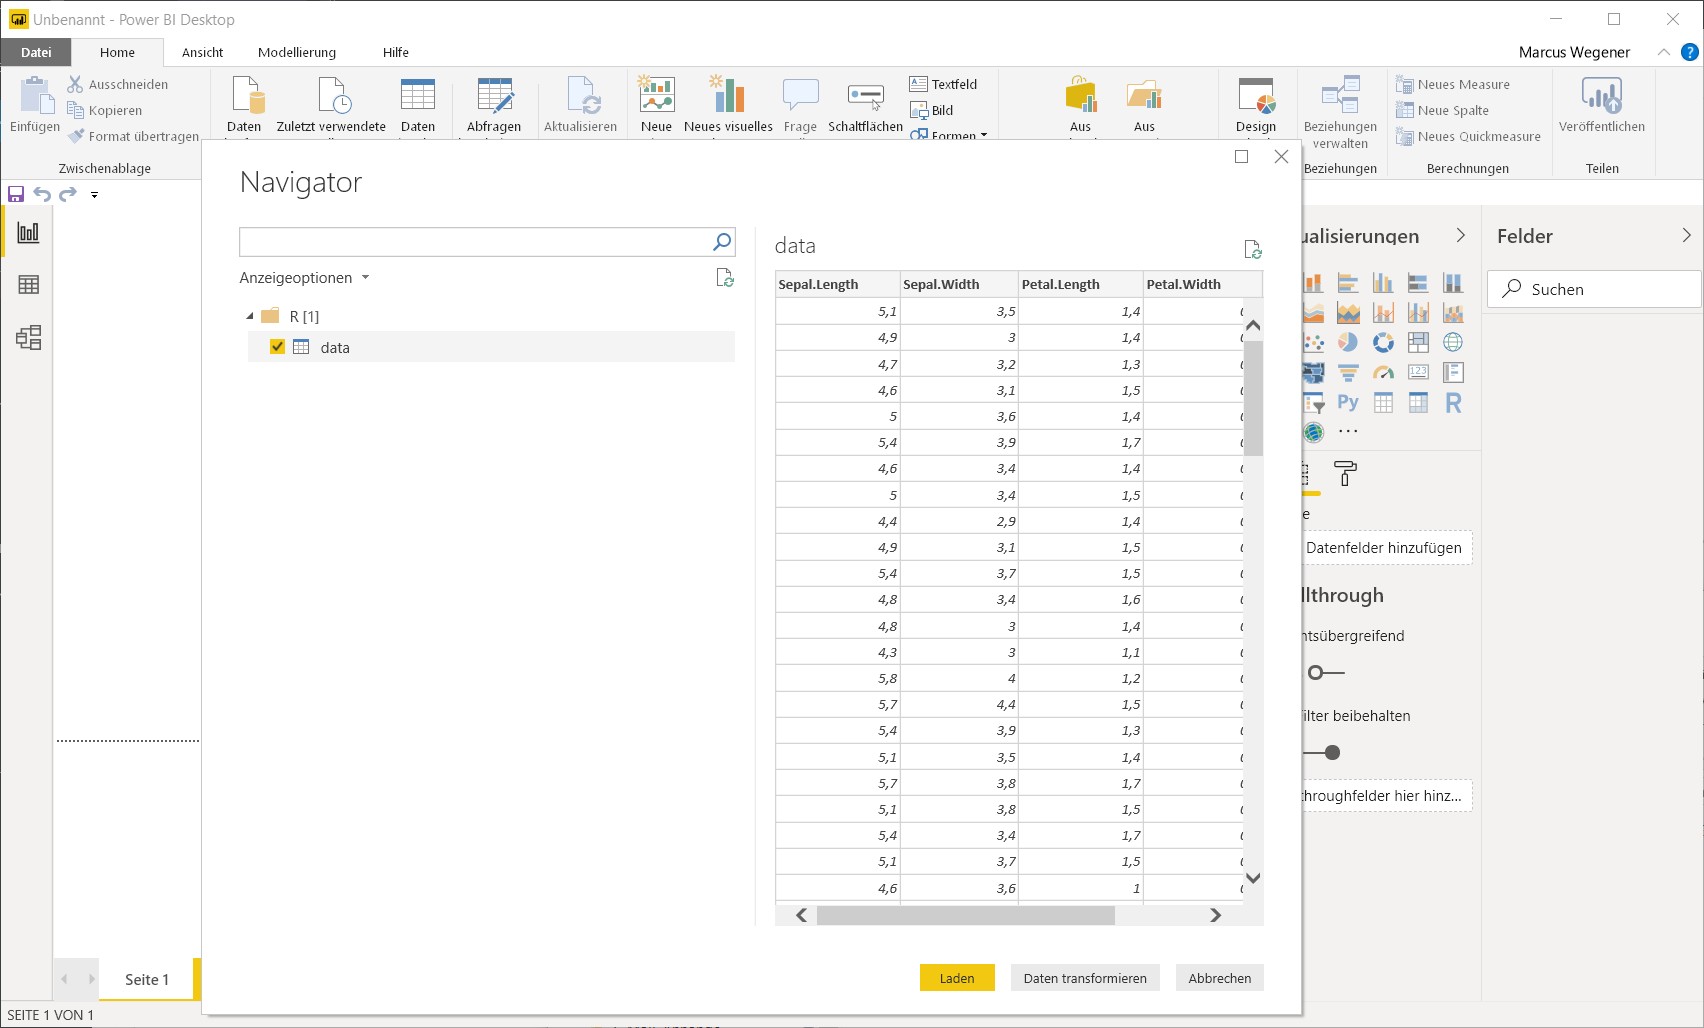Switch to the Data view icon
This screenshot has height=1028, width=1704.
pos(28,285)
